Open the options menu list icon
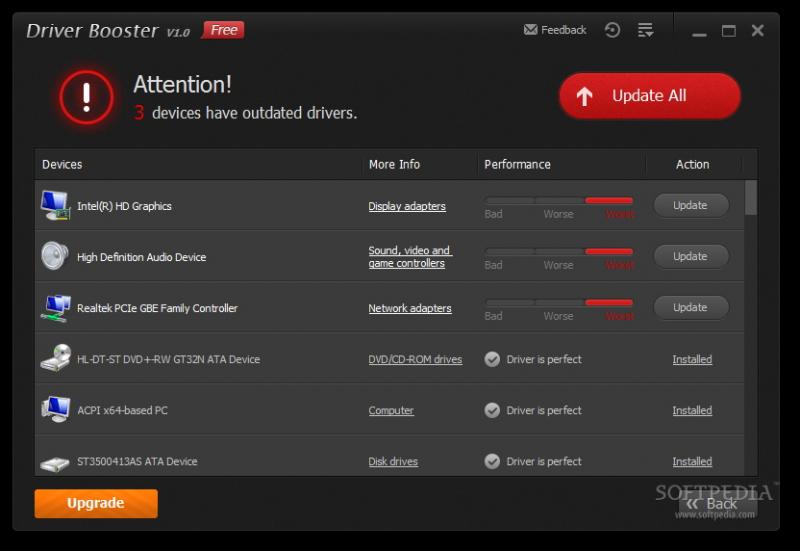Image resolution: width=800 pixels, height=551 pixels. click(x=645, y=30)
